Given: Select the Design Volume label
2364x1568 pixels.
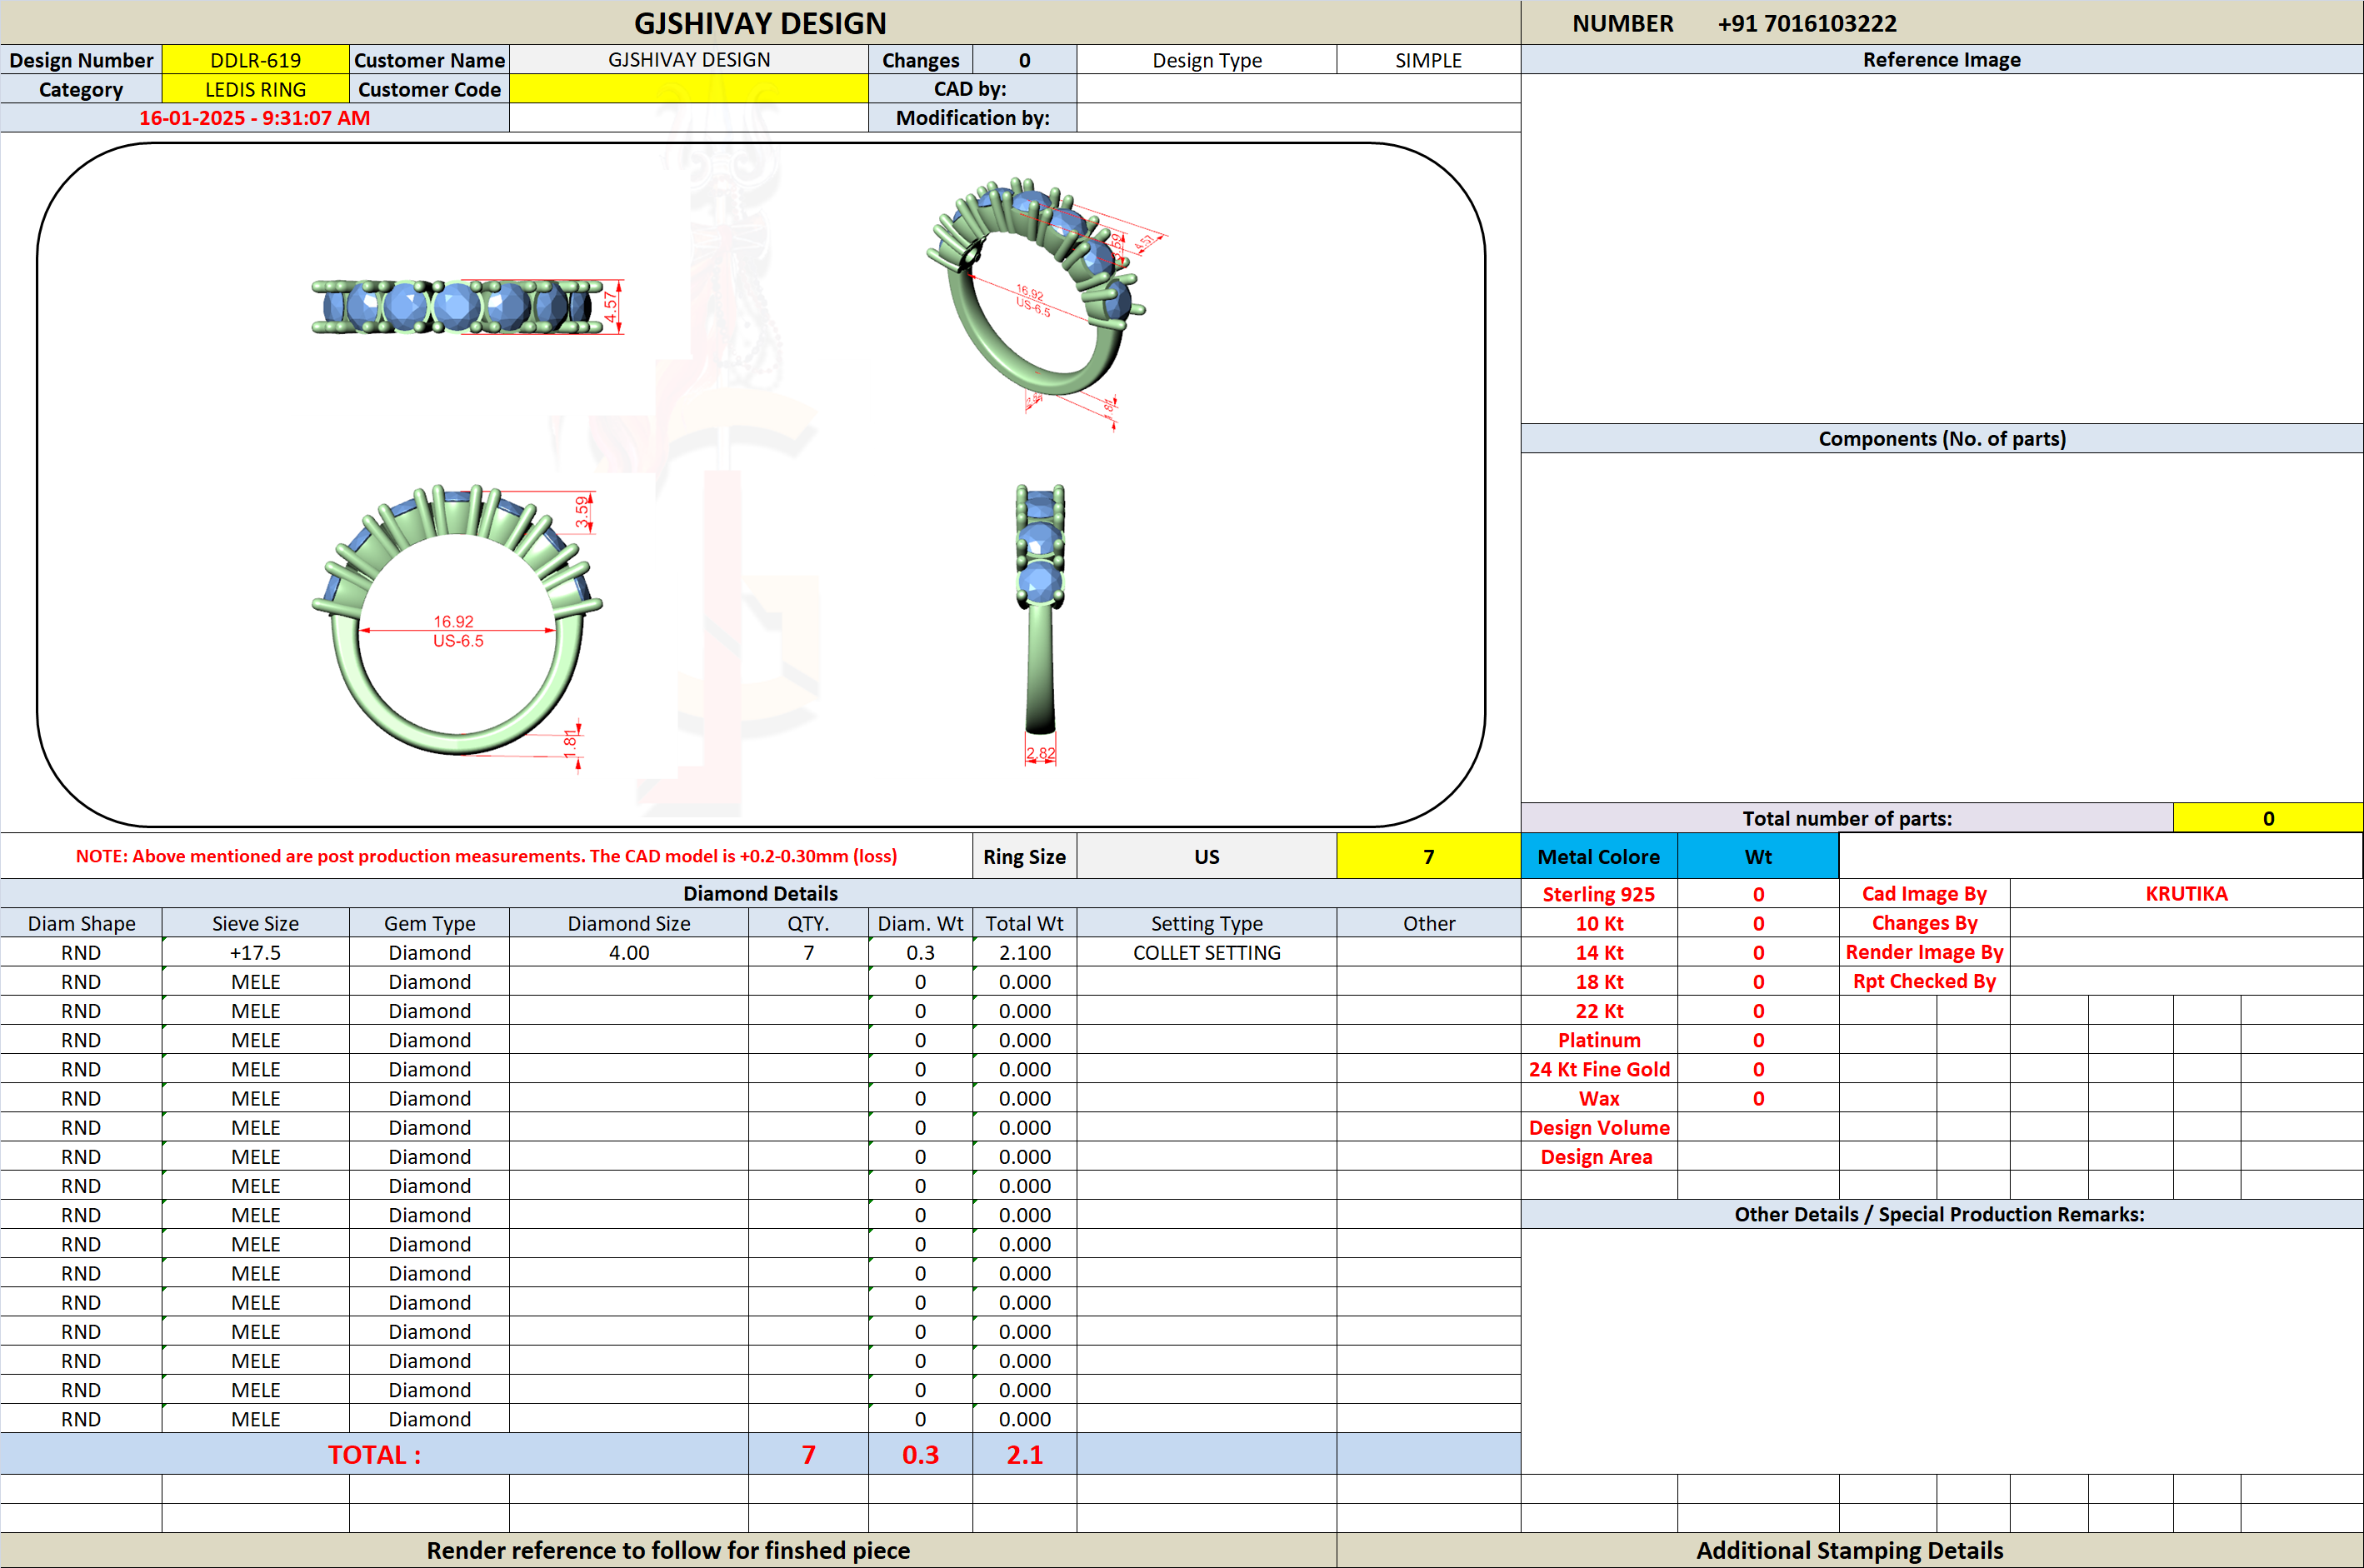Looking at the screenshot, I should point(1598,1127).
